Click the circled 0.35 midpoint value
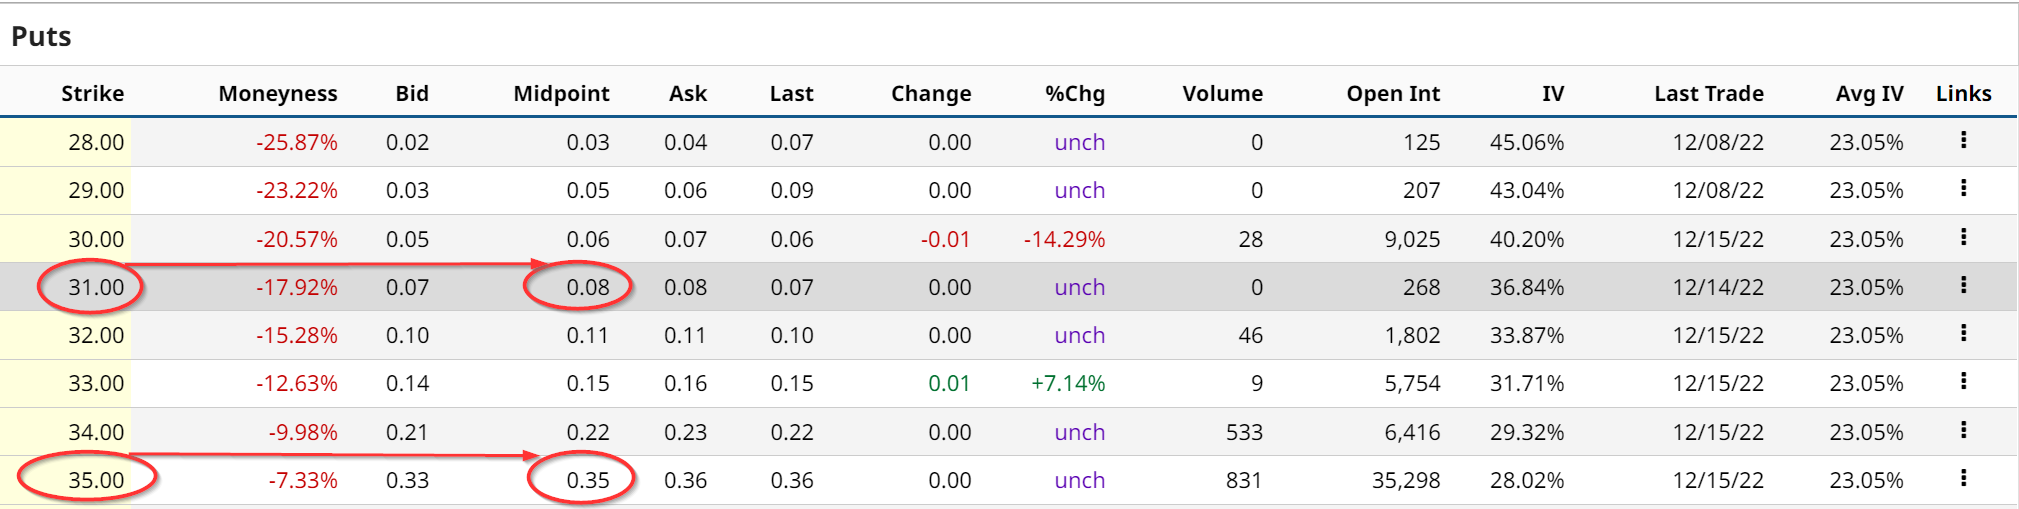This screenshot has width=2019, height=509. tap(587, 481)
